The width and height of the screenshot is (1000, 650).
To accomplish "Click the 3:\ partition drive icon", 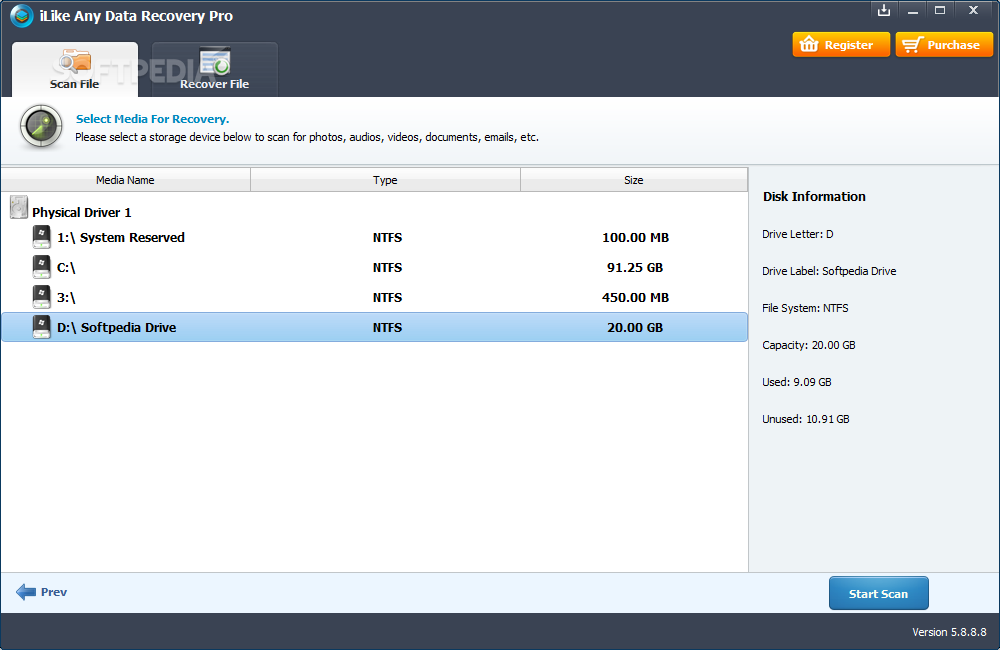I will (41, 297).
